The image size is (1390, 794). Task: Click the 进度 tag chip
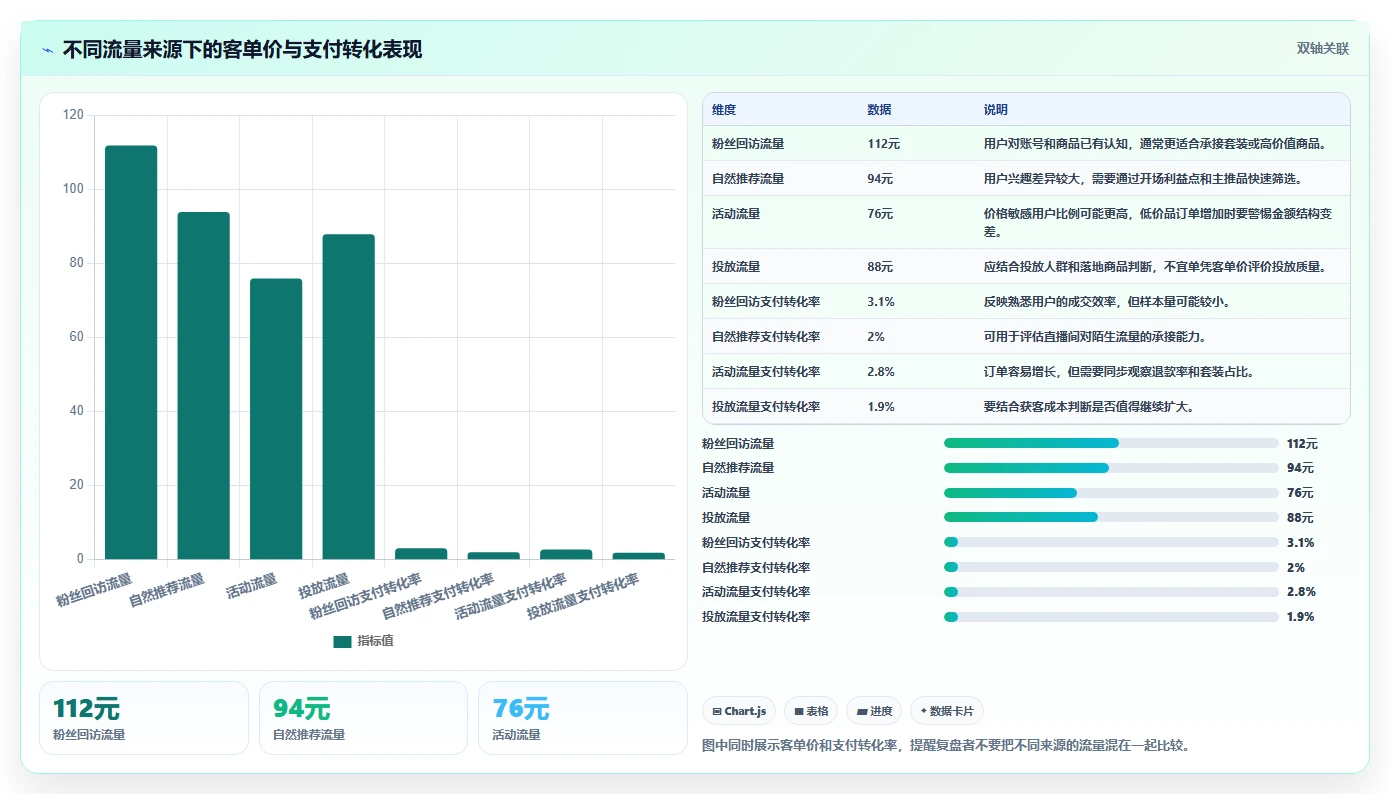pyautogui.click(x=874, y=711)
